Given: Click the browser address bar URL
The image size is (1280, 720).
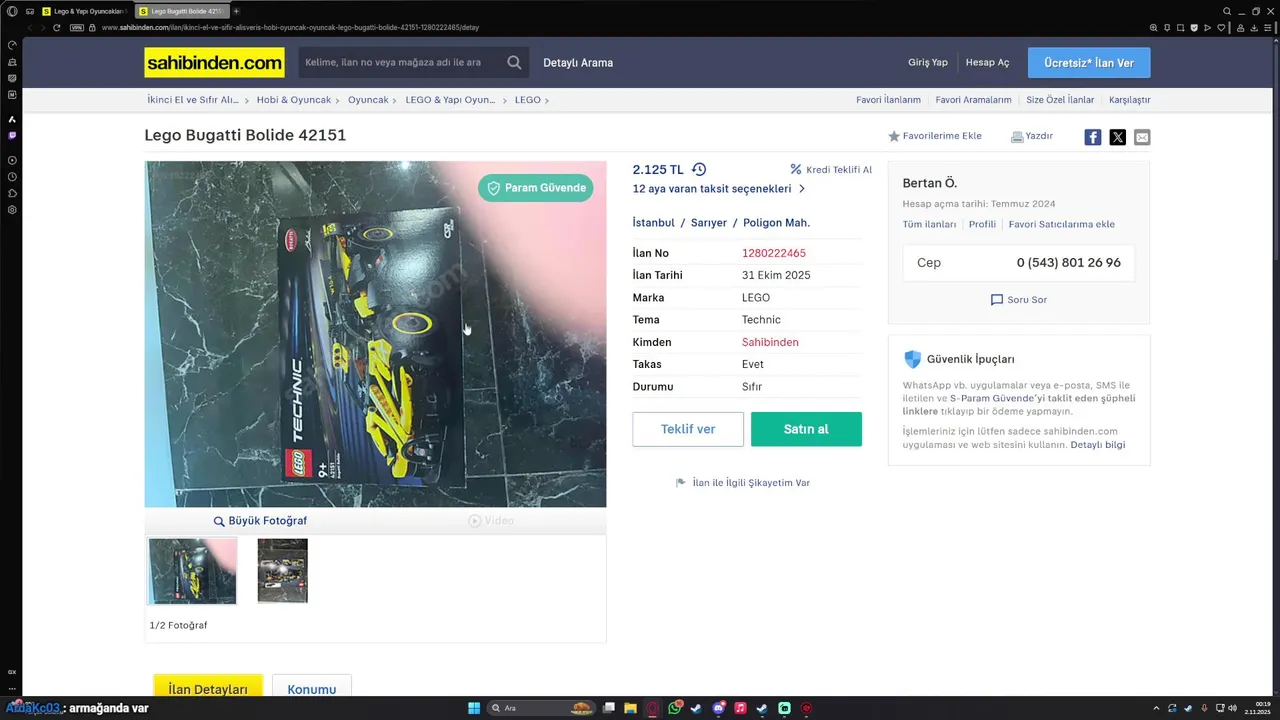Looking at the screenshot, I should pos(290,27).
